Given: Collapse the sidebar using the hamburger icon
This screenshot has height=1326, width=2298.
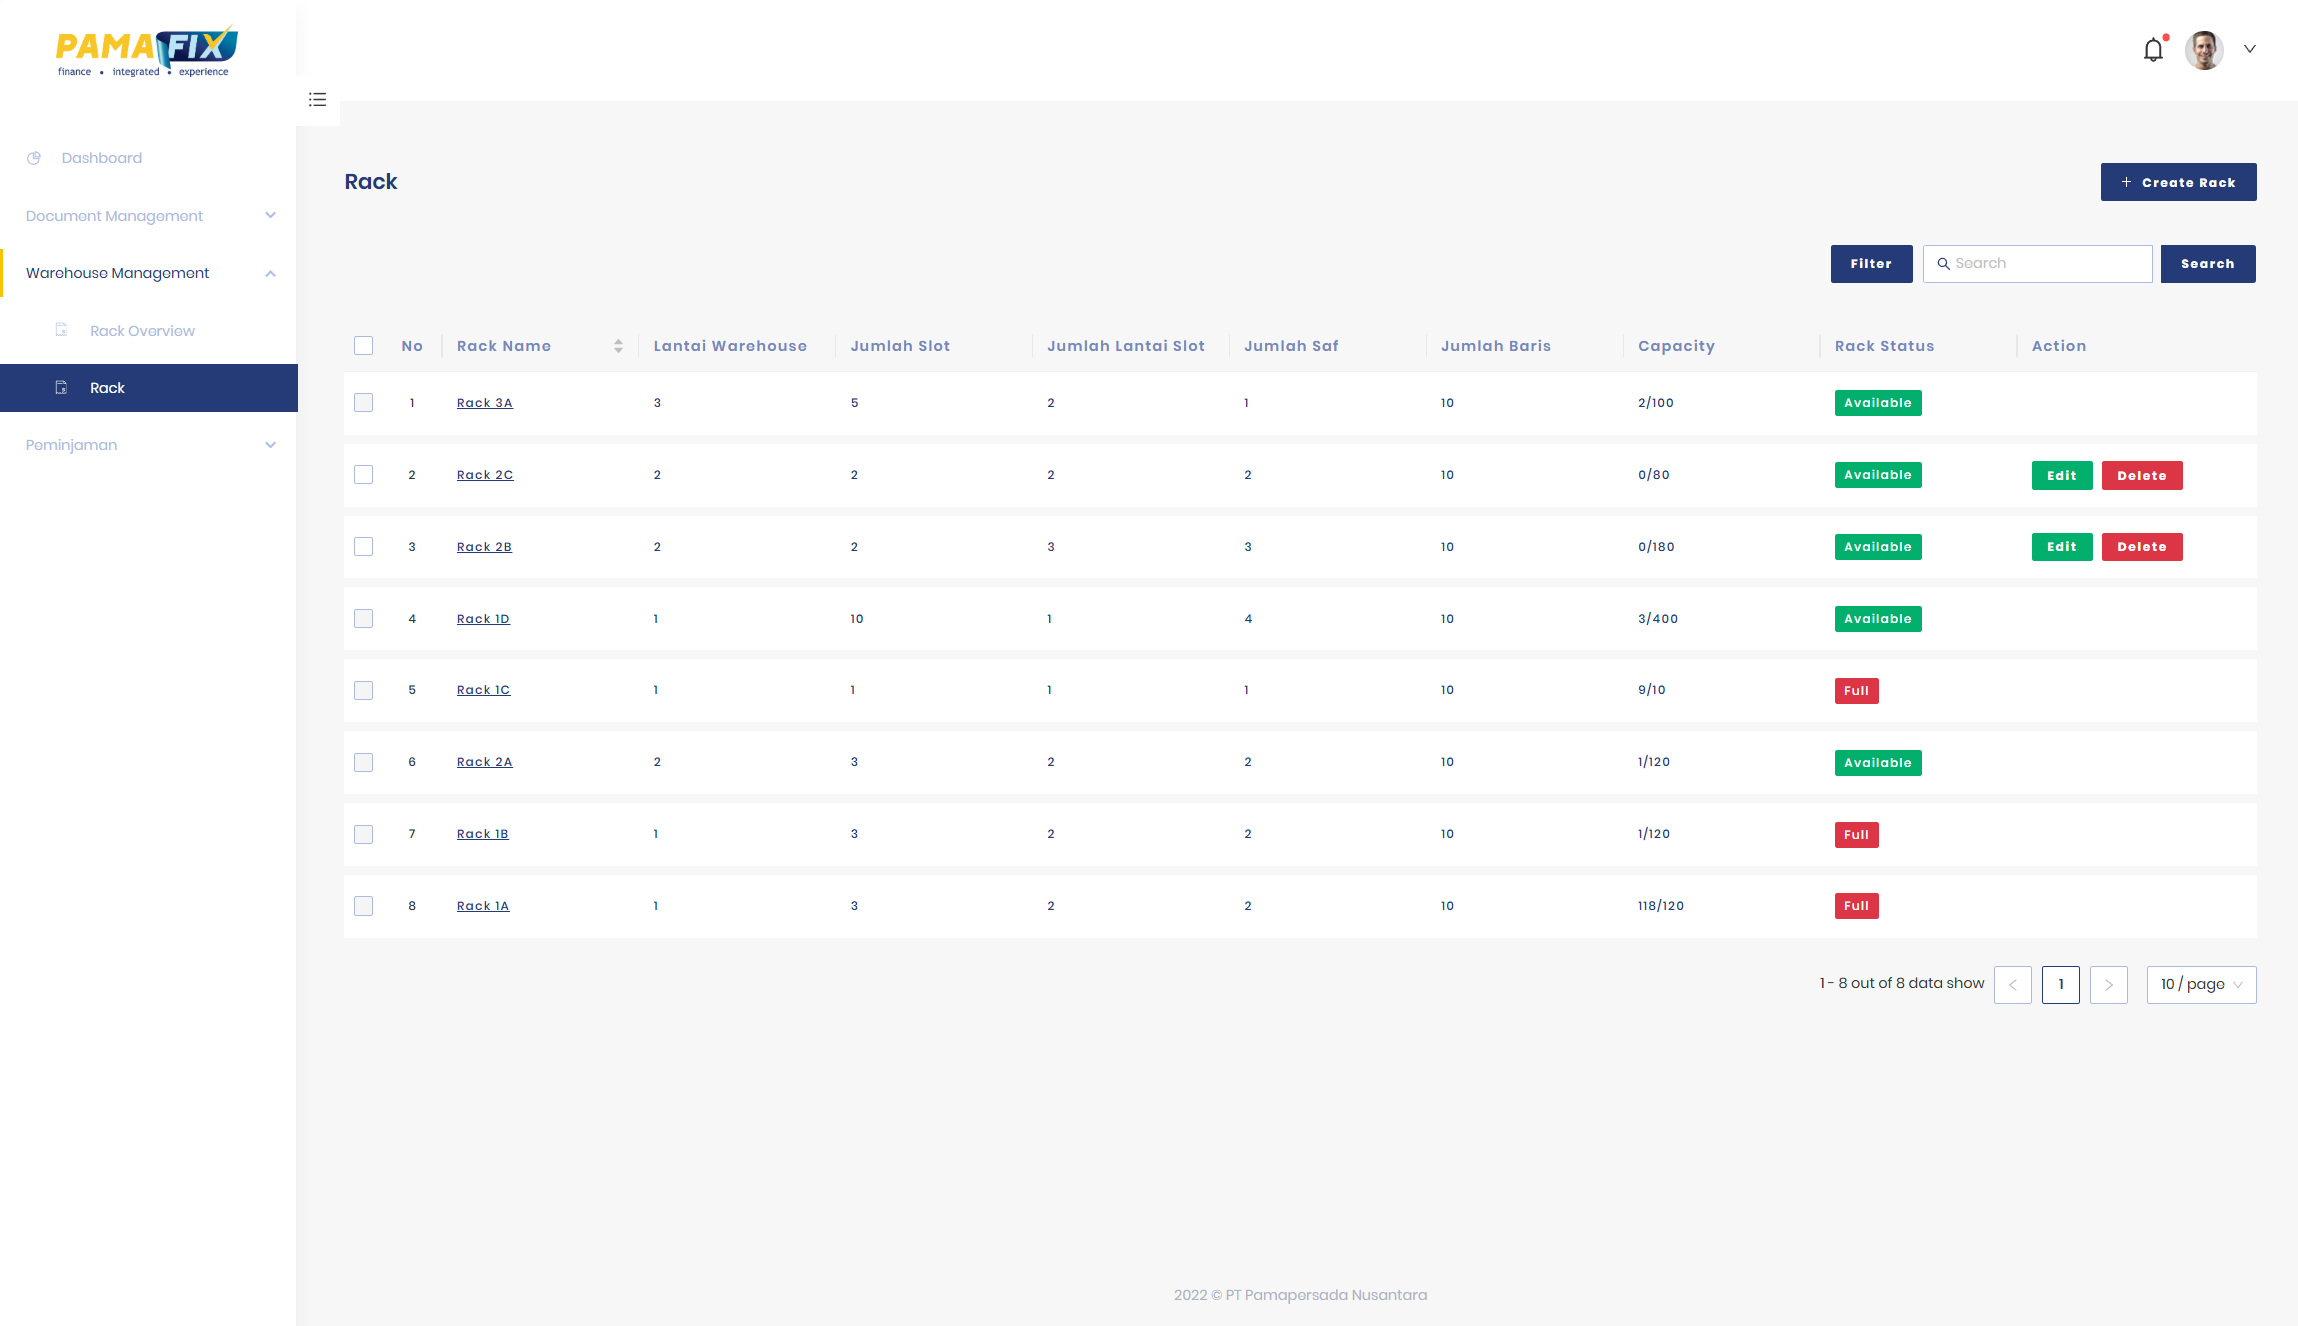Looking at the screenshot, I should tap(317, 99).
